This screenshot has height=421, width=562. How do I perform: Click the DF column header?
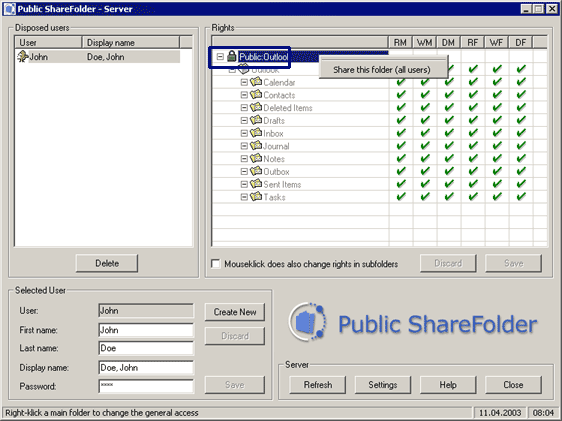tap(521, 43)
